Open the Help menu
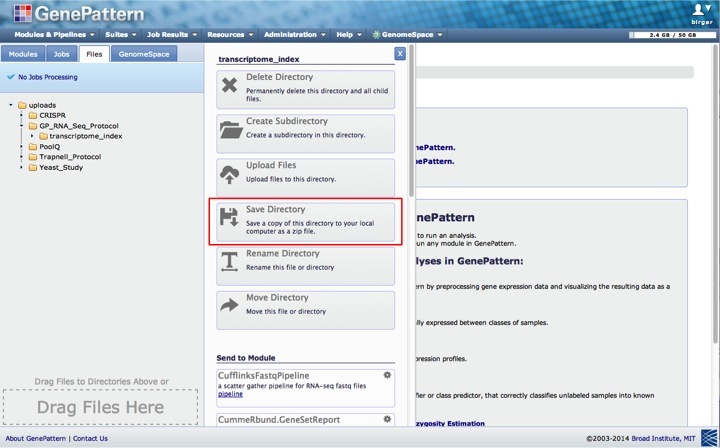 click(x=349, y=34)
